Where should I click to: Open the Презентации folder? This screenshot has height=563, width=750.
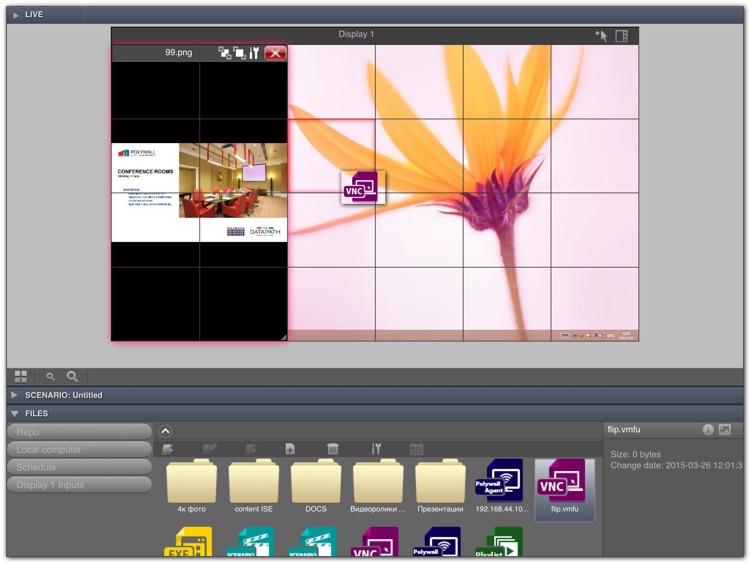pos(440,486)
